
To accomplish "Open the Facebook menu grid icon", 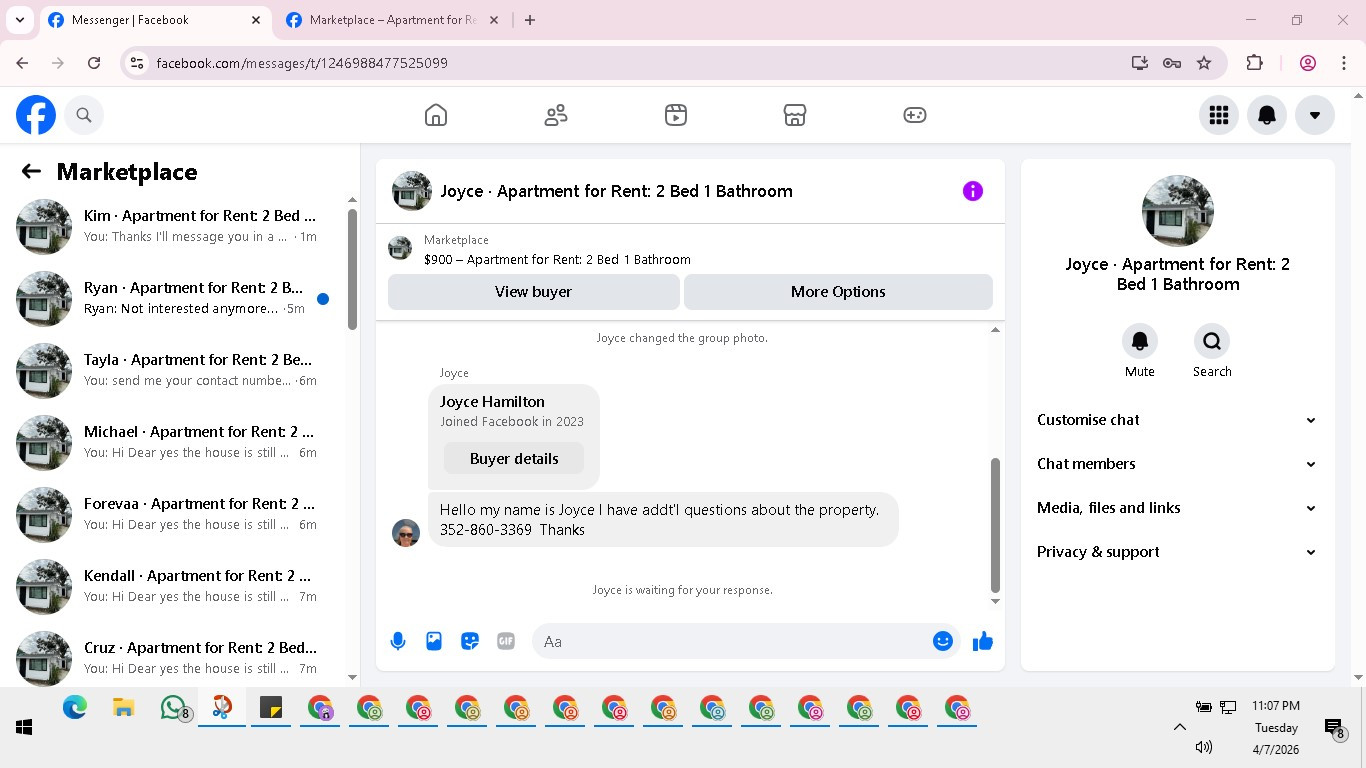I will click(x=1219, y=115).
